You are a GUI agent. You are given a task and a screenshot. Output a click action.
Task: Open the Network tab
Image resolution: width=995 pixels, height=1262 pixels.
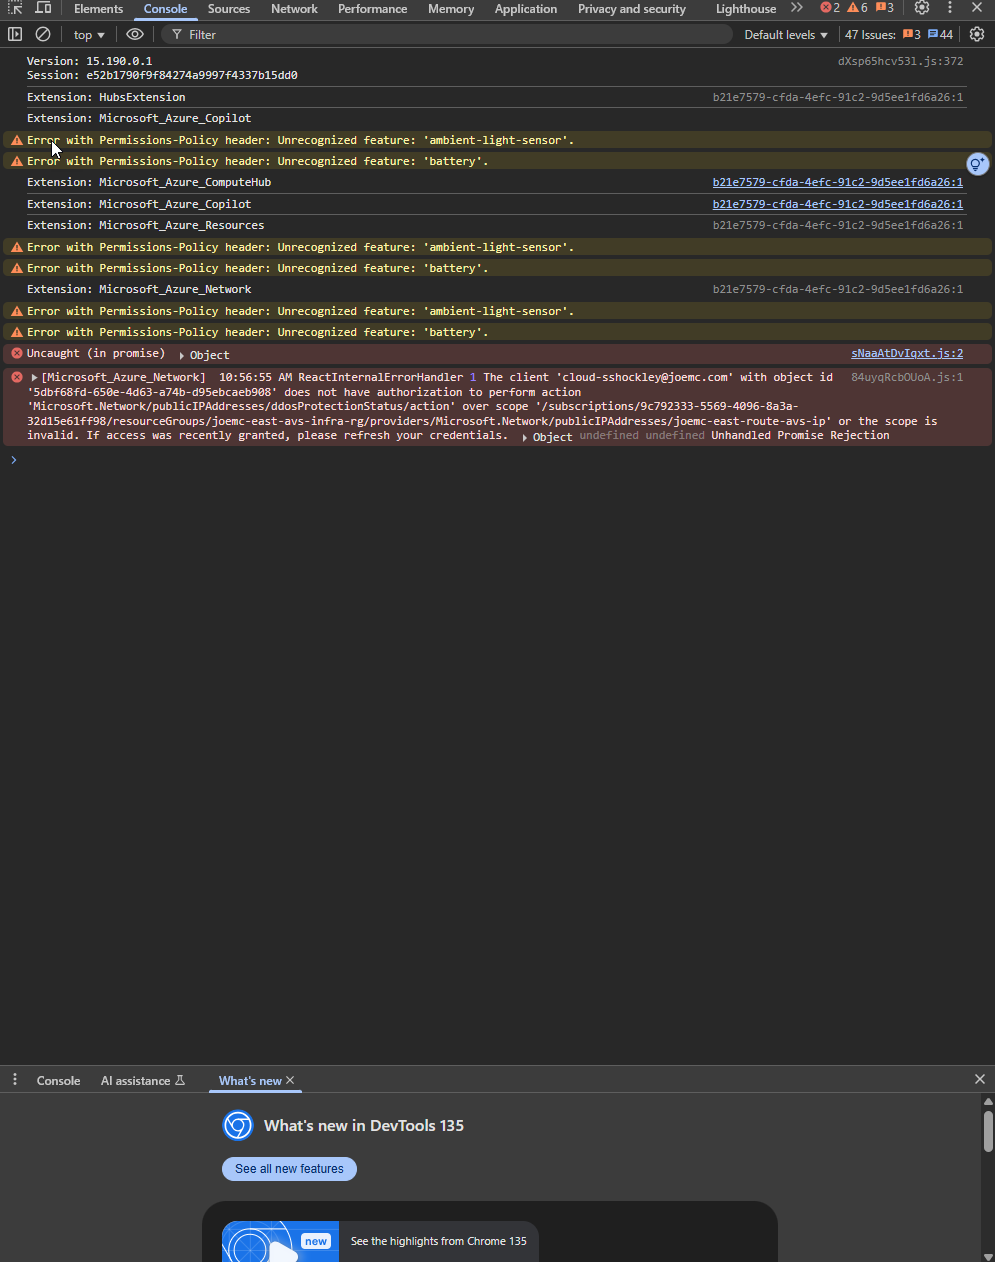click(294, 8)
